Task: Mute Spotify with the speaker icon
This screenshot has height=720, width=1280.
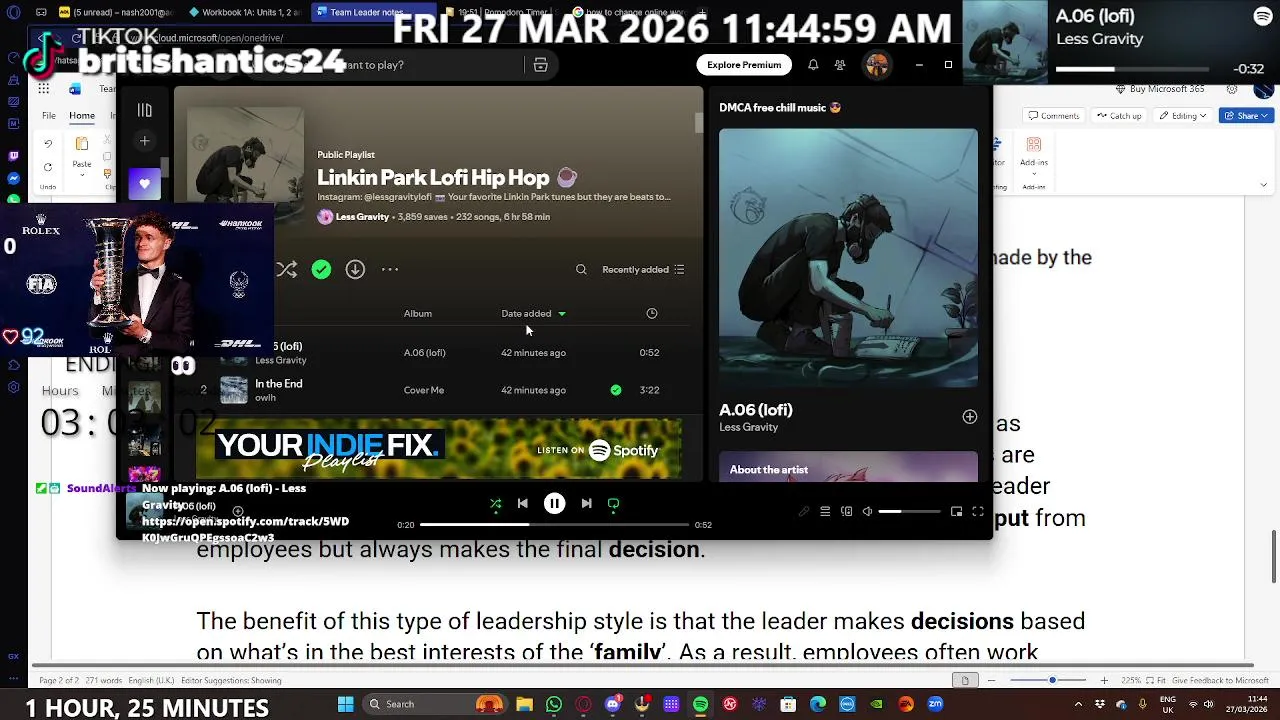Action: [867, 512]
